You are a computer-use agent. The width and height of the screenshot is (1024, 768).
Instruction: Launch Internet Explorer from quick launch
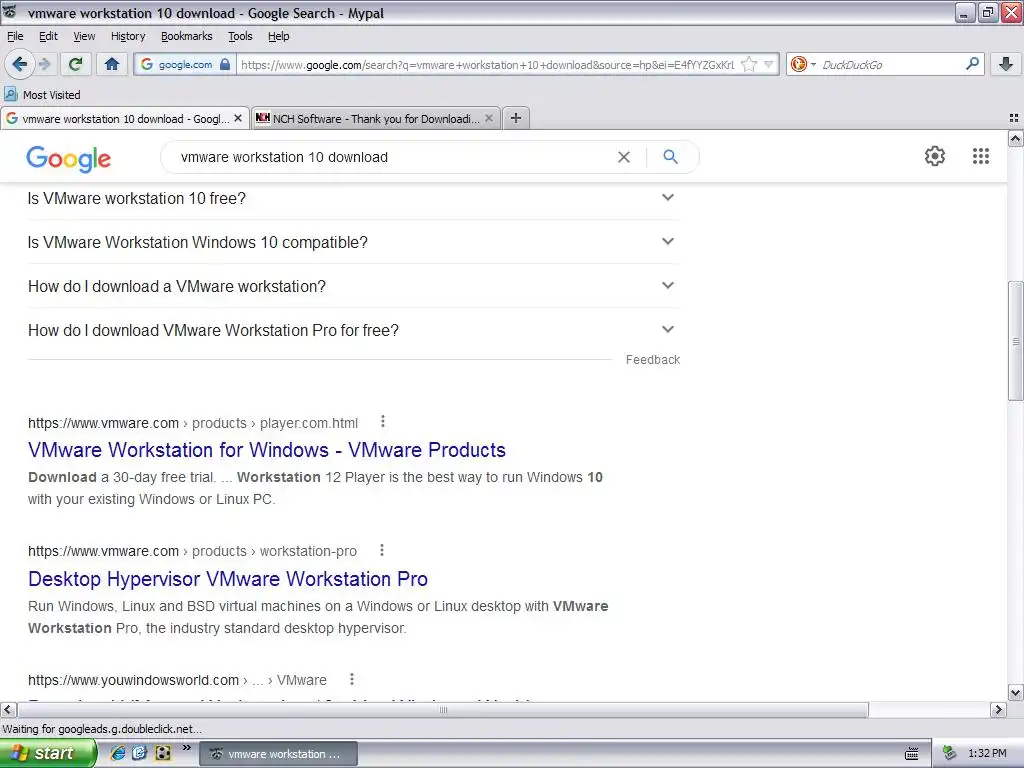(117, 753)
